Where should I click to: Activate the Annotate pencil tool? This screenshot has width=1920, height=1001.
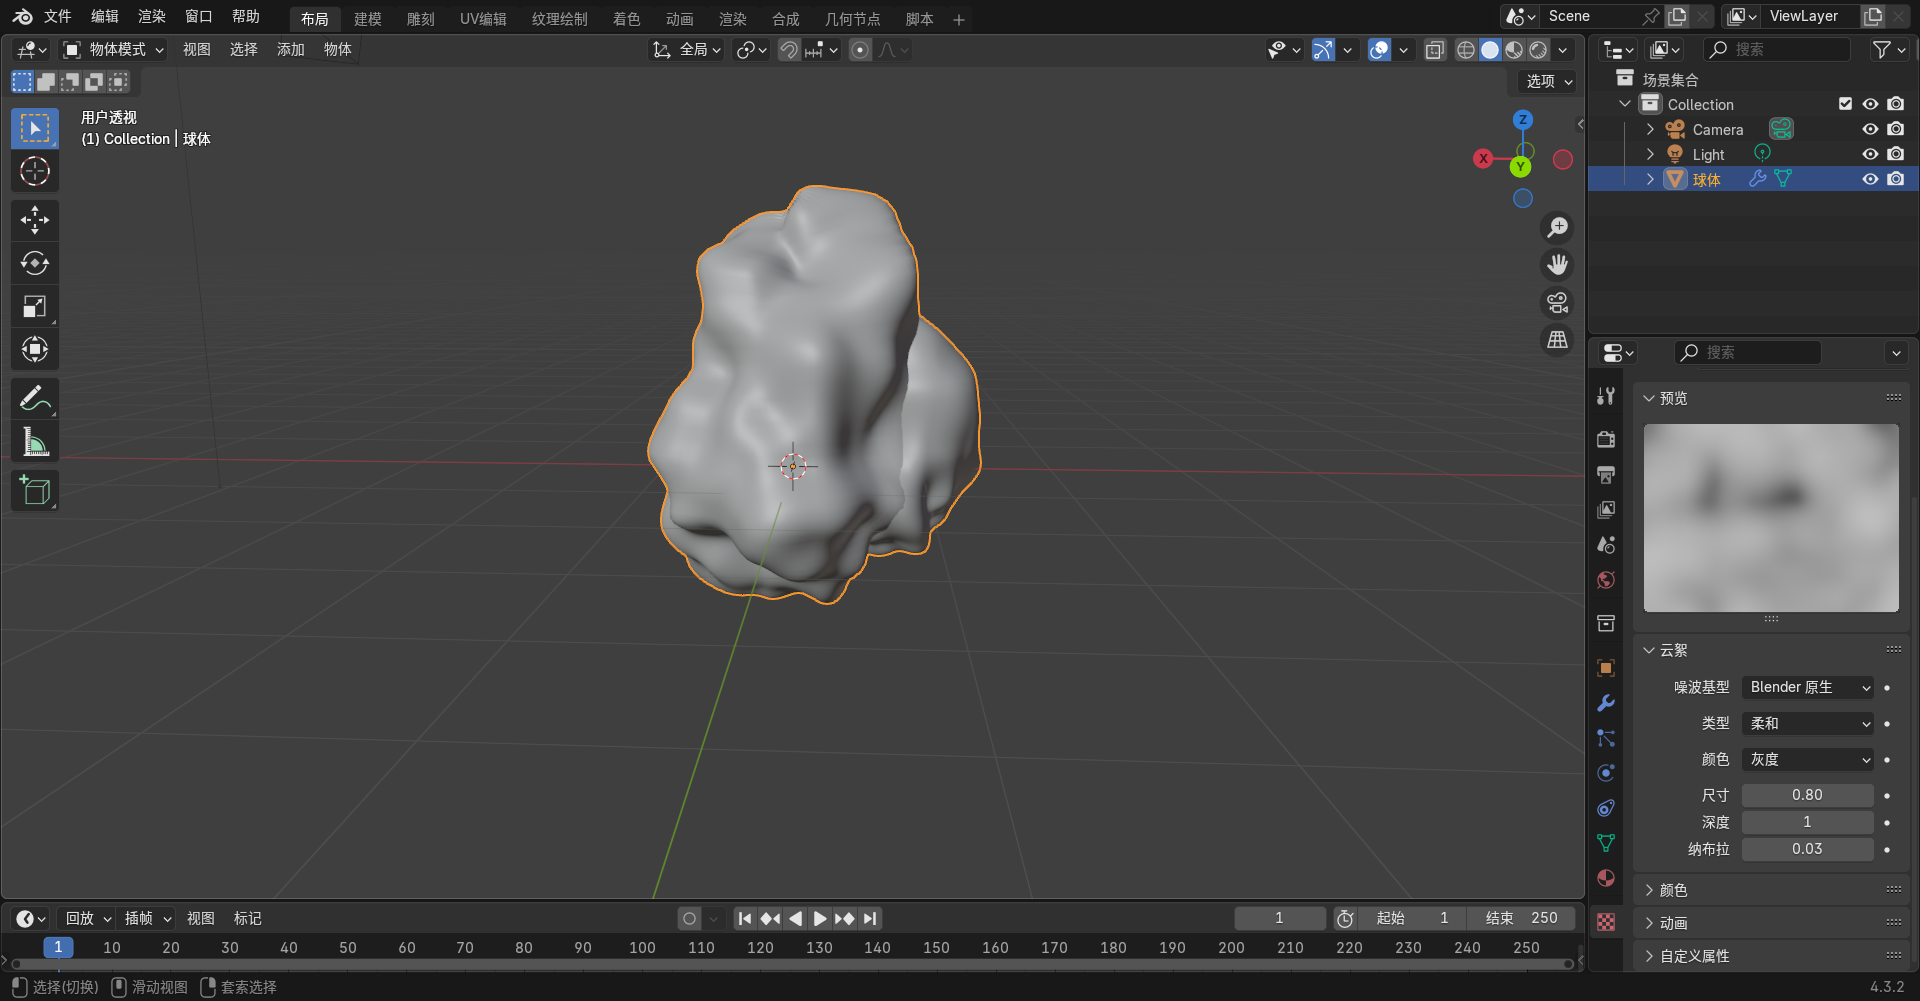(x=35, y=399)
